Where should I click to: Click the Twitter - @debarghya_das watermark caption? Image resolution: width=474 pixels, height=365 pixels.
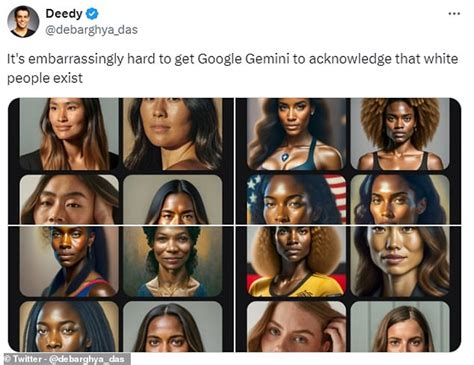tap(67, 359)
